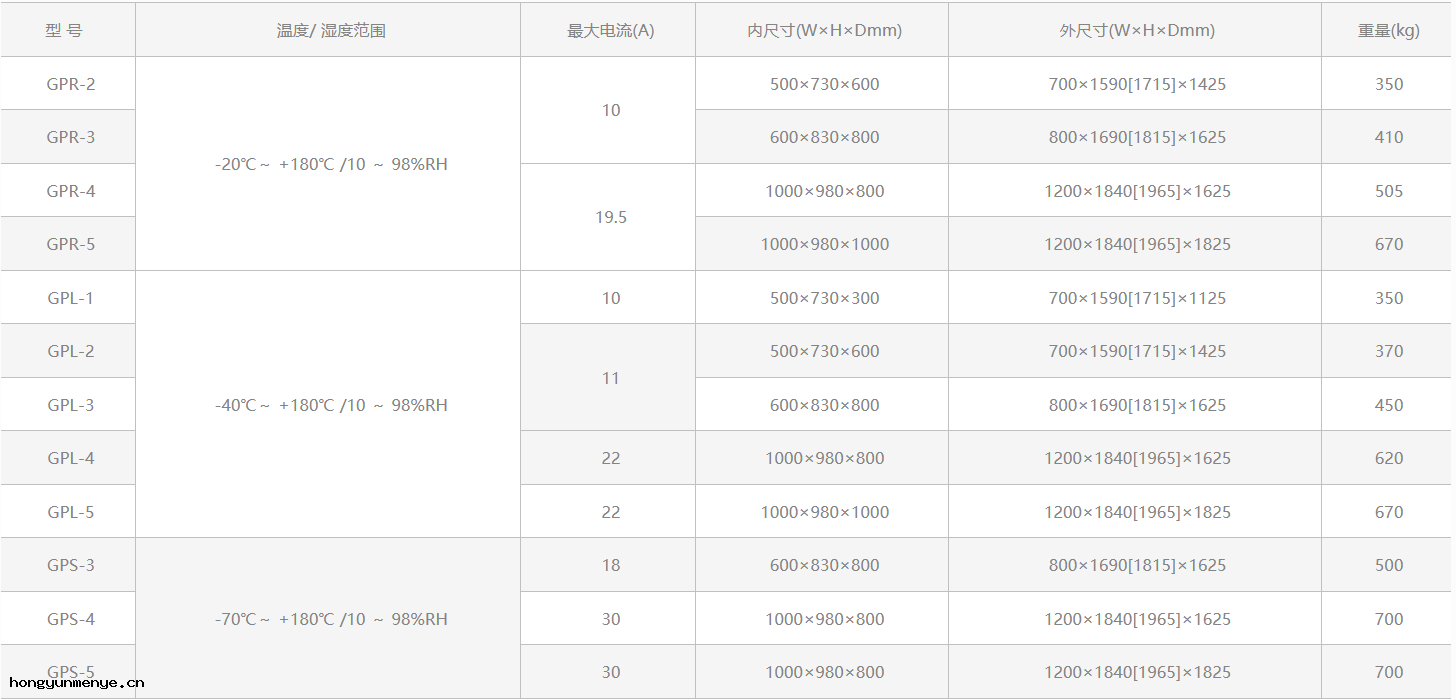Screen dimensions: 1456x699
Task: Select the -40℃ ~ +180℃ range cell
Action: (x=331, y=405)
